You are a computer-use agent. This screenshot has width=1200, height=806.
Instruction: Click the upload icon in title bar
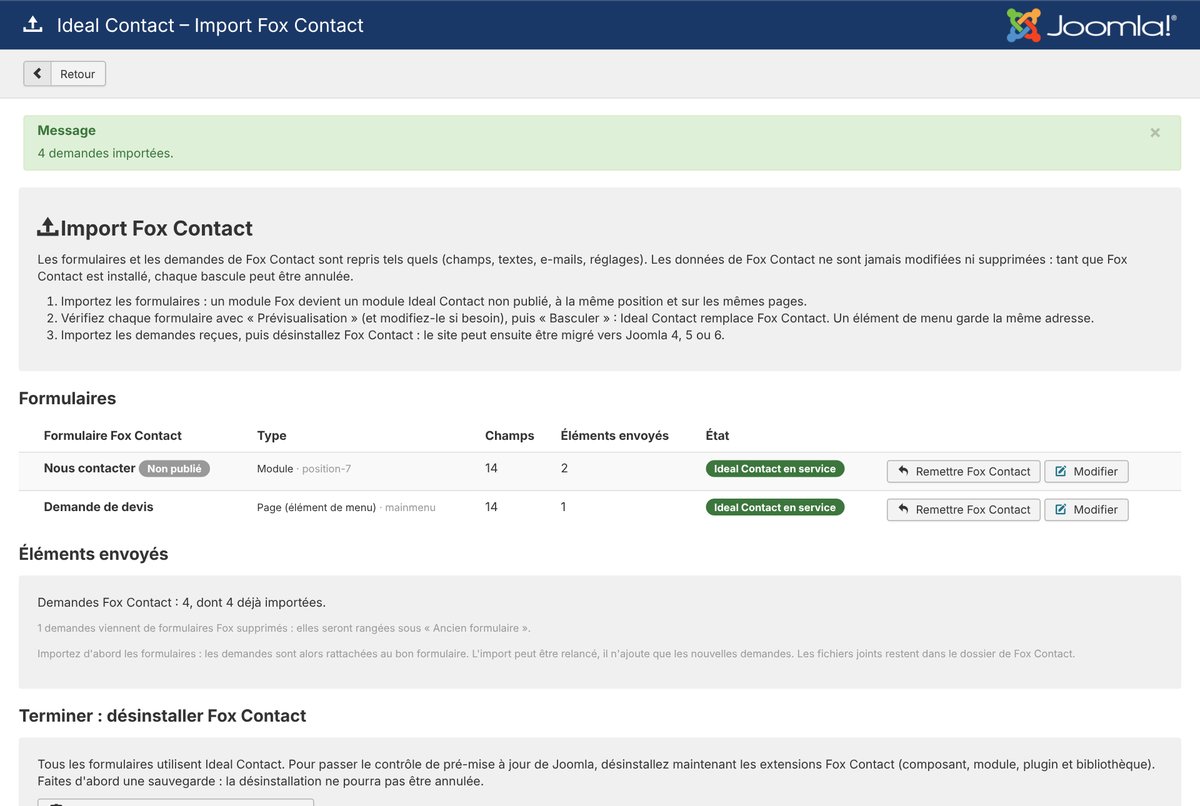click(x=32, y=25)
